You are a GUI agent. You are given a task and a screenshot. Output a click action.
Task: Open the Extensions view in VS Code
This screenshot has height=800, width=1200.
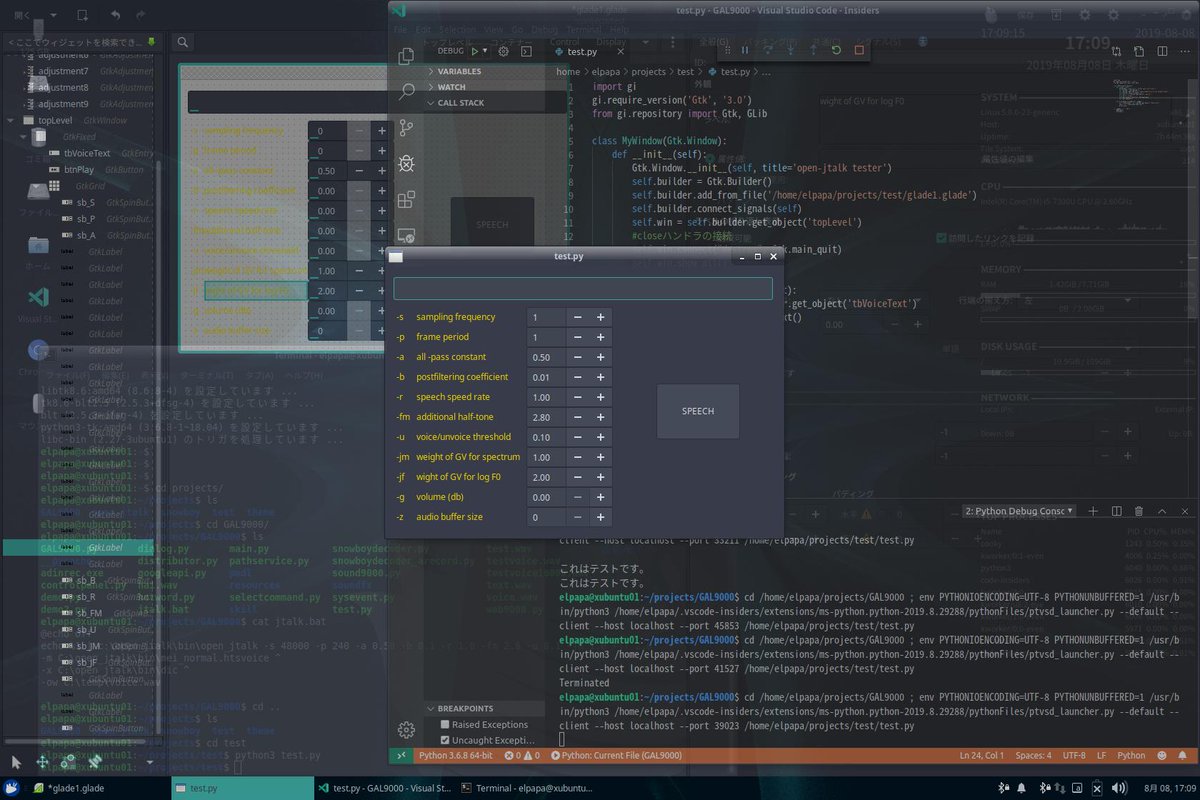[x=406, y=199]
